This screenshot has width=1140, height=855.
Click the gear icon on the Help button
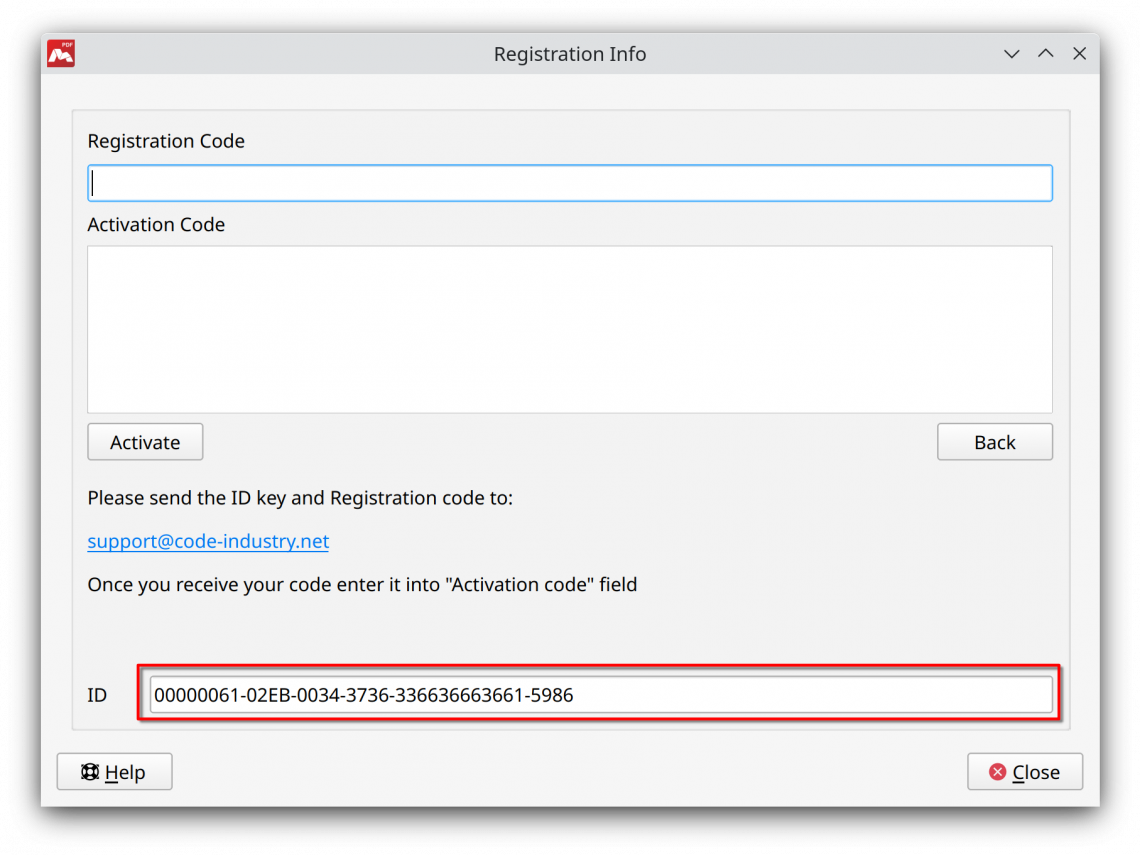tap(90, 771)
